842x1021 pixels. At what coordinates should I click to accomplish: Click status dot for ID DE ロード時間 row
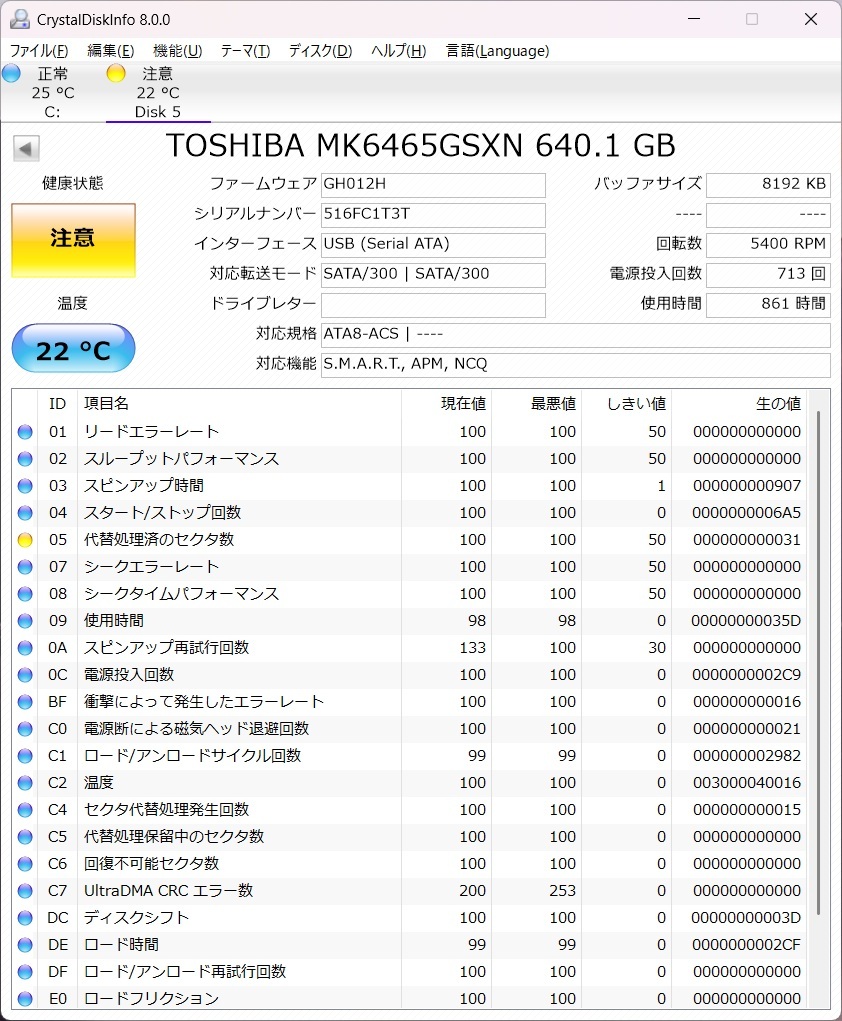tap(25, 945)
